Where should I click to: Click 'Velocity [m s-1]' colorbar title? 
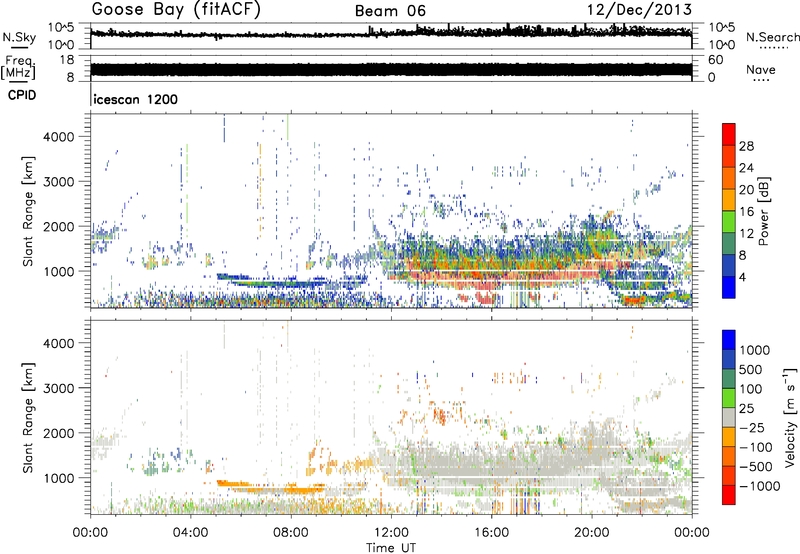tap(790, 416)
